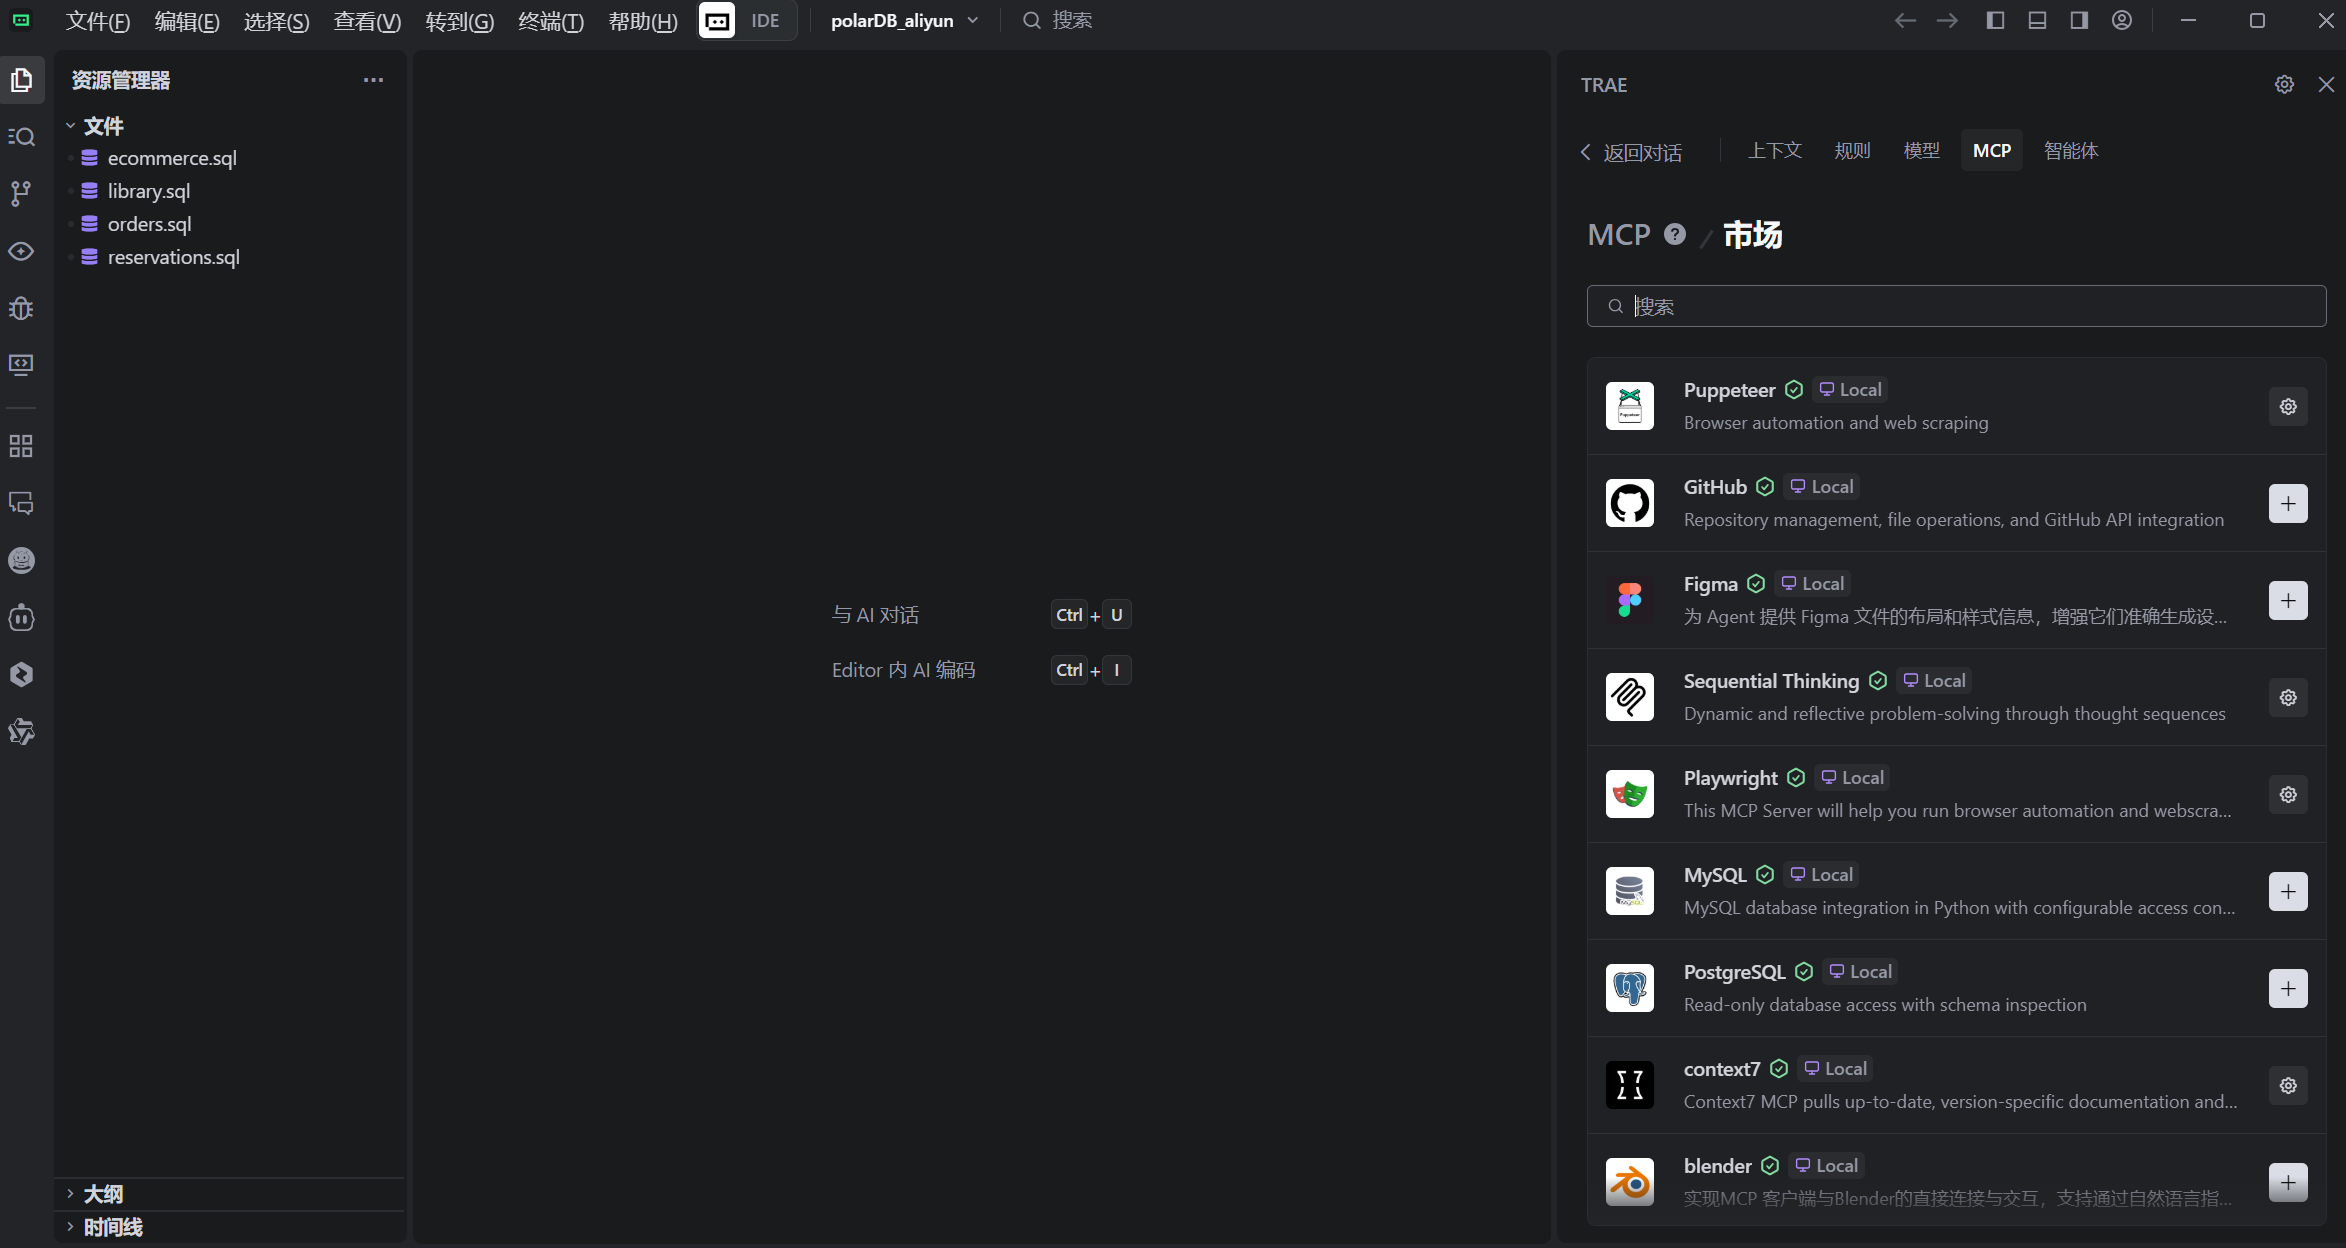
Task: Toggle the right side panel layout icon
Action: [2079, 20]
